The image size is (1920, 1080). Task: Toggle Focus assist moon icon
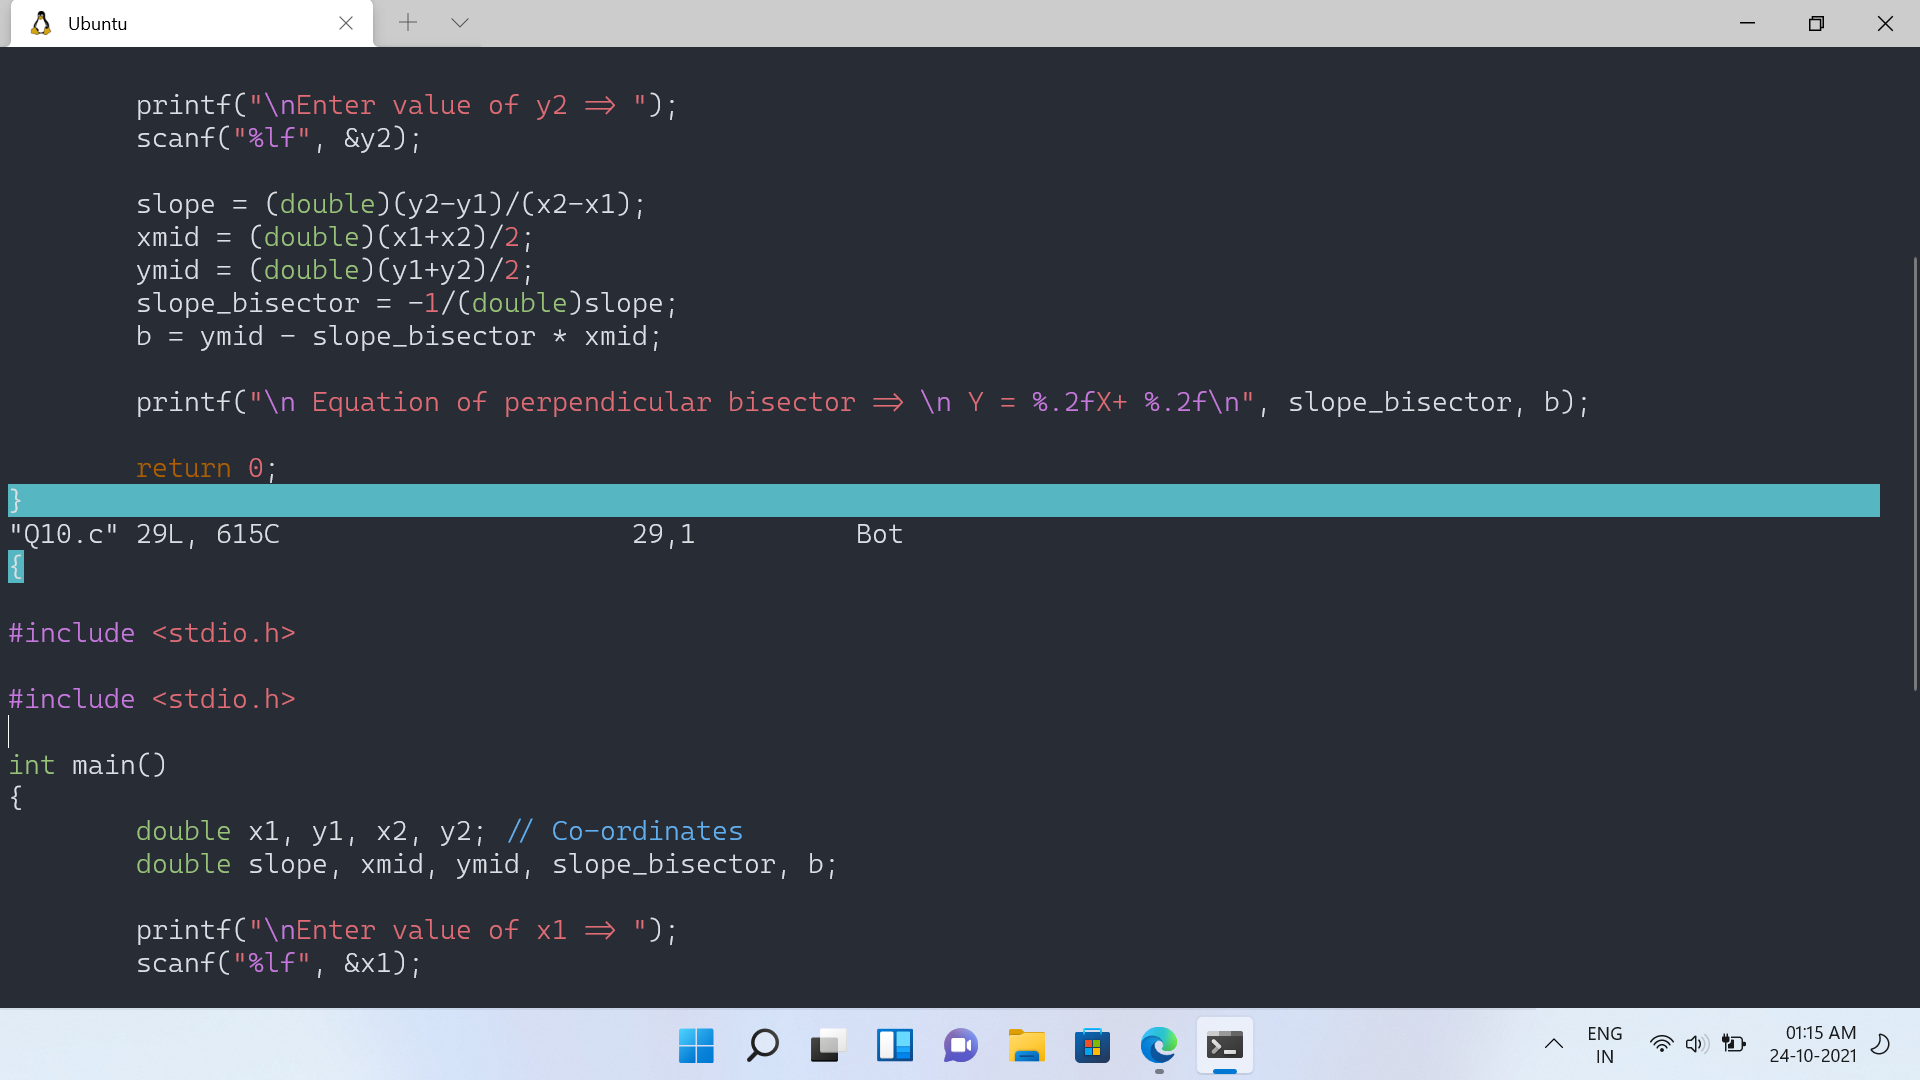pyautogui.click(x=1880, y=1045)
